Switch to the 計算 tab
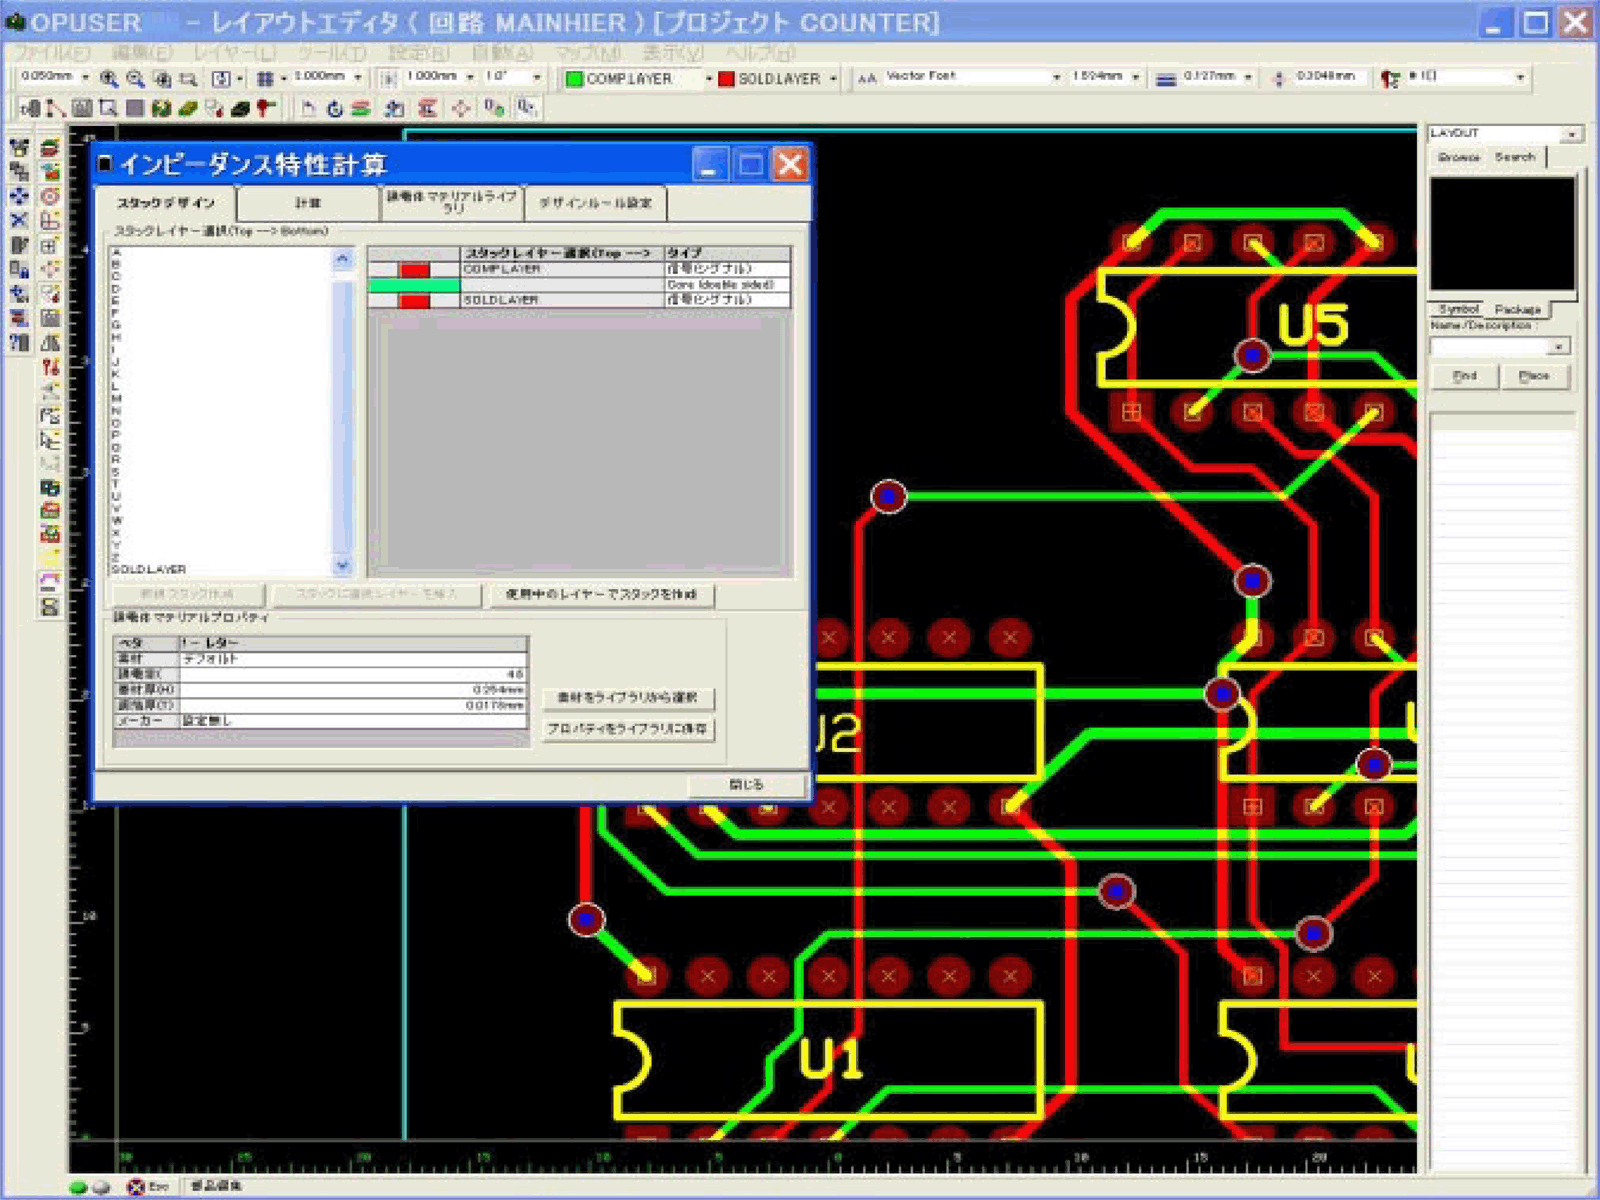The height and width of the screenshot is (1200, 1600). coord(308,203)
